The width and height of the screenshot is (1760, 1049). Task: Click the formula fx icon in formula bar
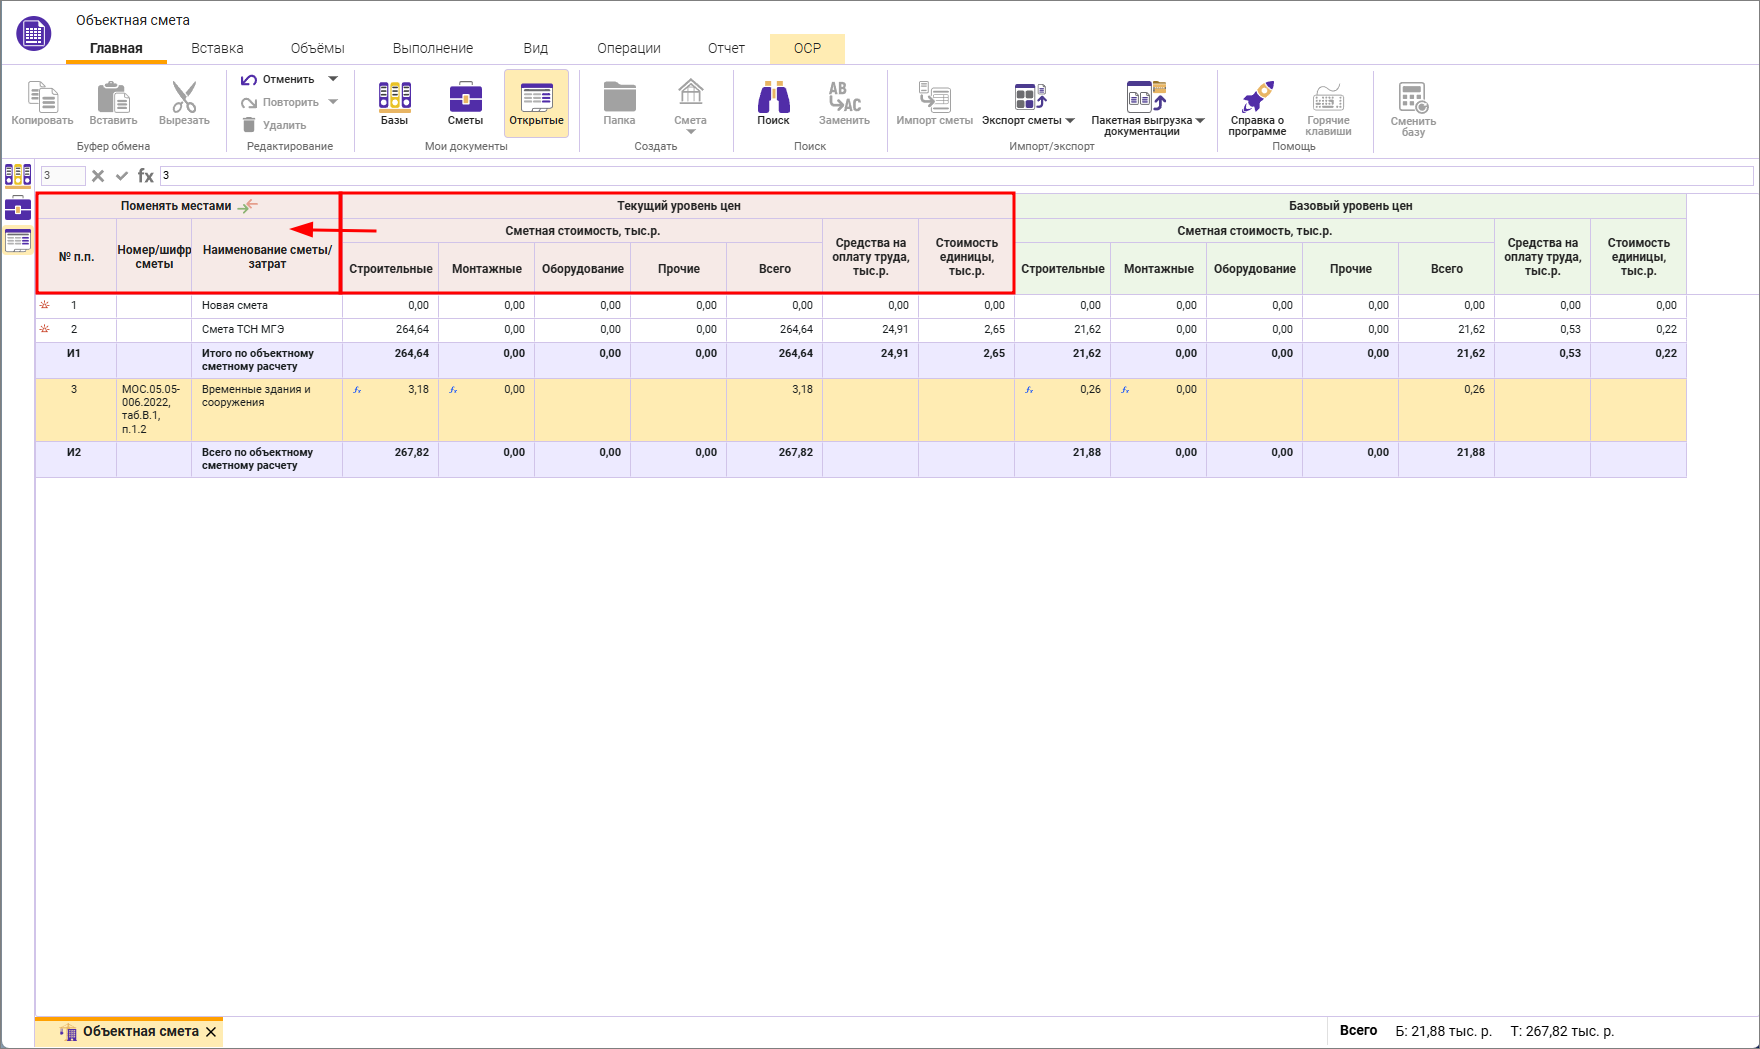pos(146,176)
